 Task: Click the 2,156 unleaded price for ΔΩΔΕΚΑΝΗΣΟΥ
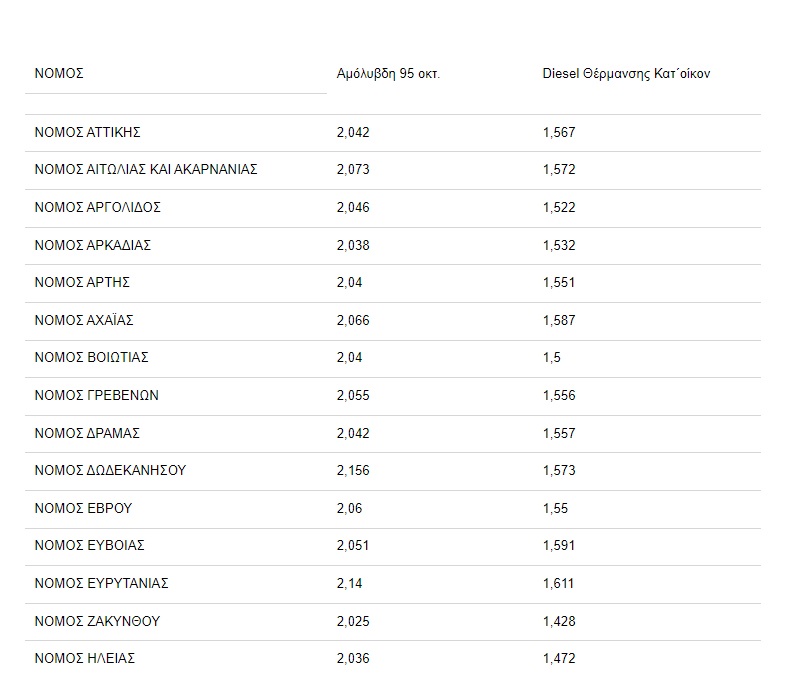(x=353, y=471)
